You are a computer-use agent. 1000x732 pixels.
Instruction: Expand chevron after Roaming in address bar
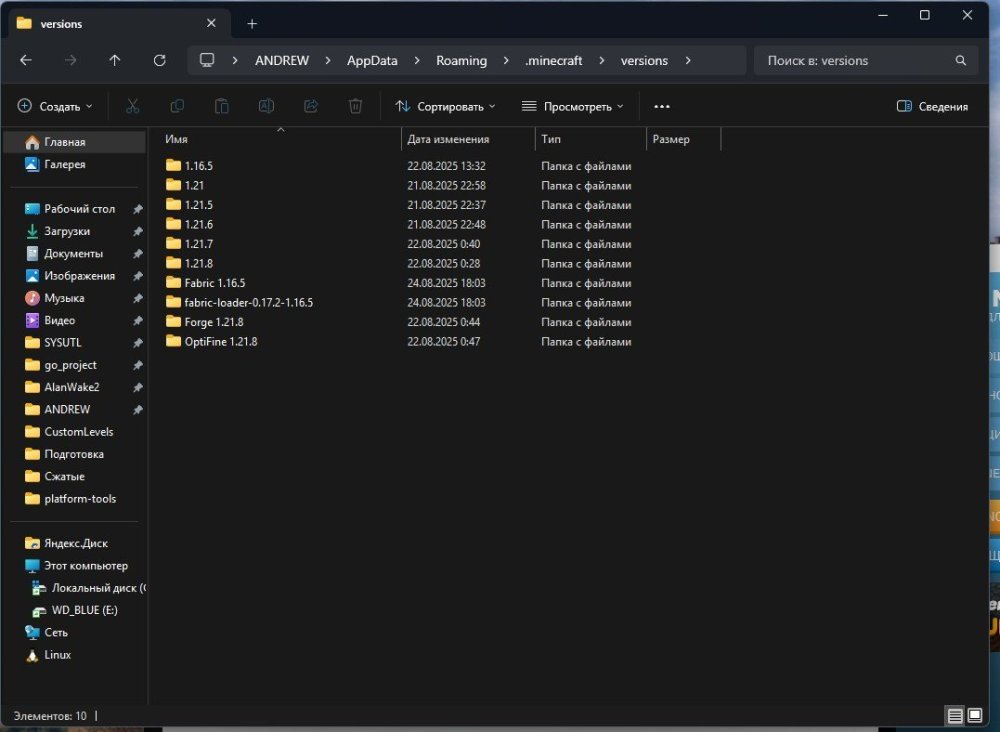pyautogui.click(x=506, y=61)
